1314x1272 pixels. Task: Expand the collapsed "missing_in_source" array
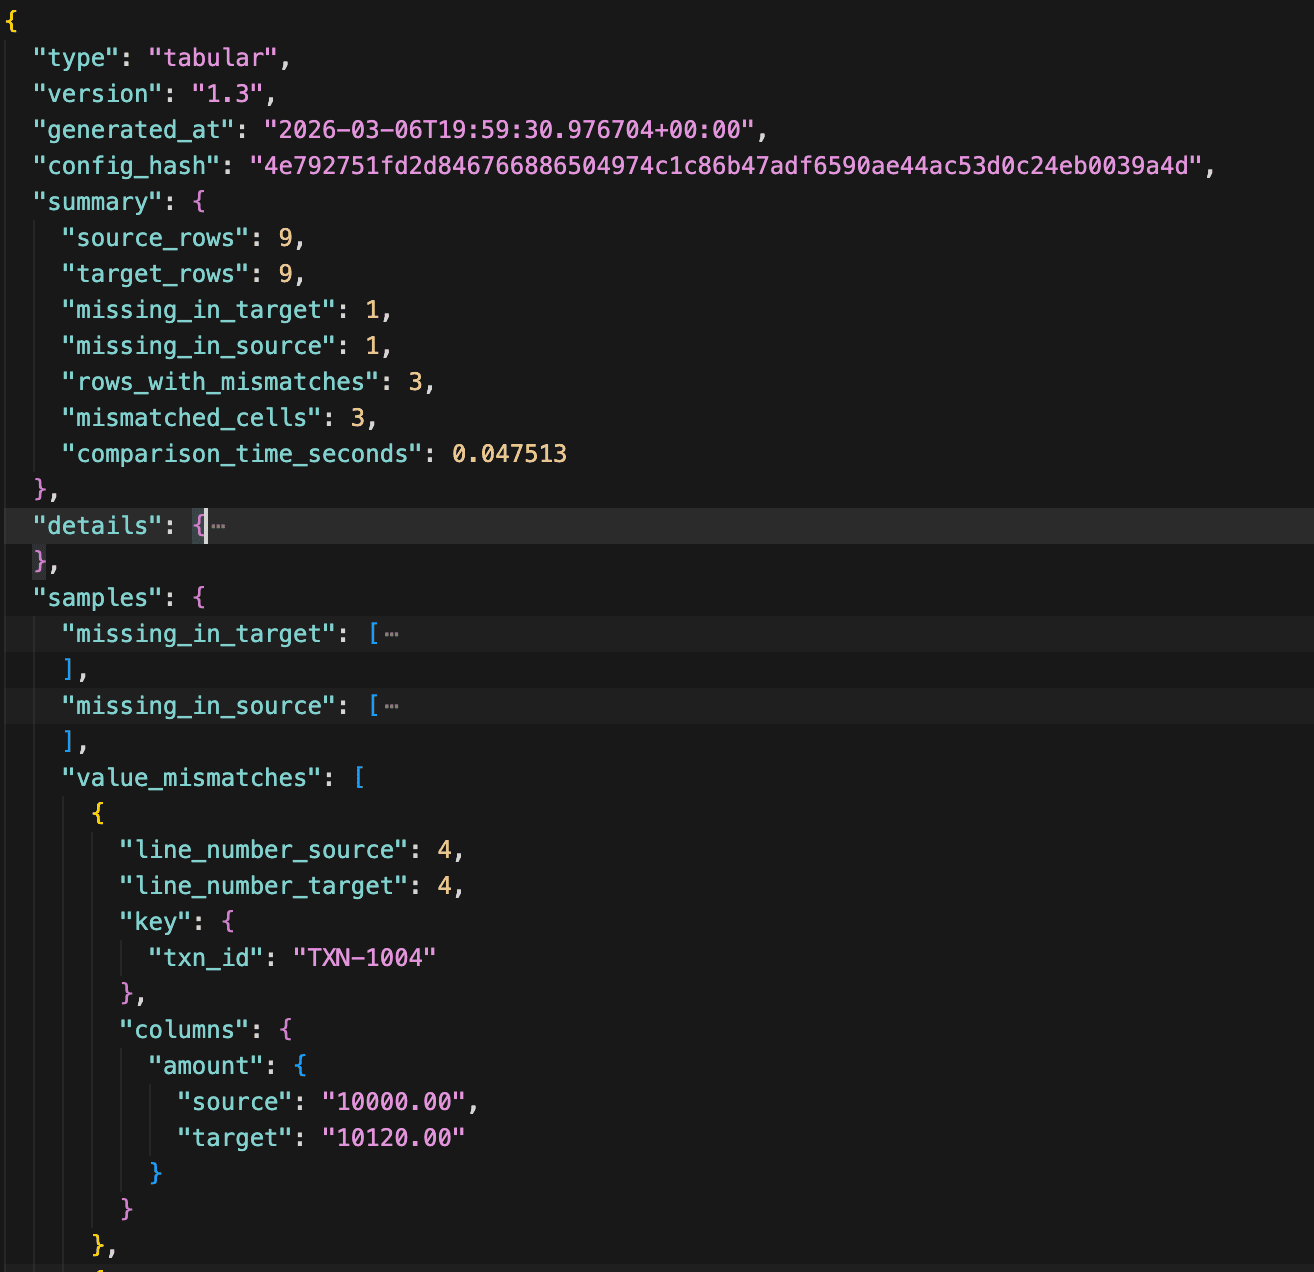click(390, 705)
